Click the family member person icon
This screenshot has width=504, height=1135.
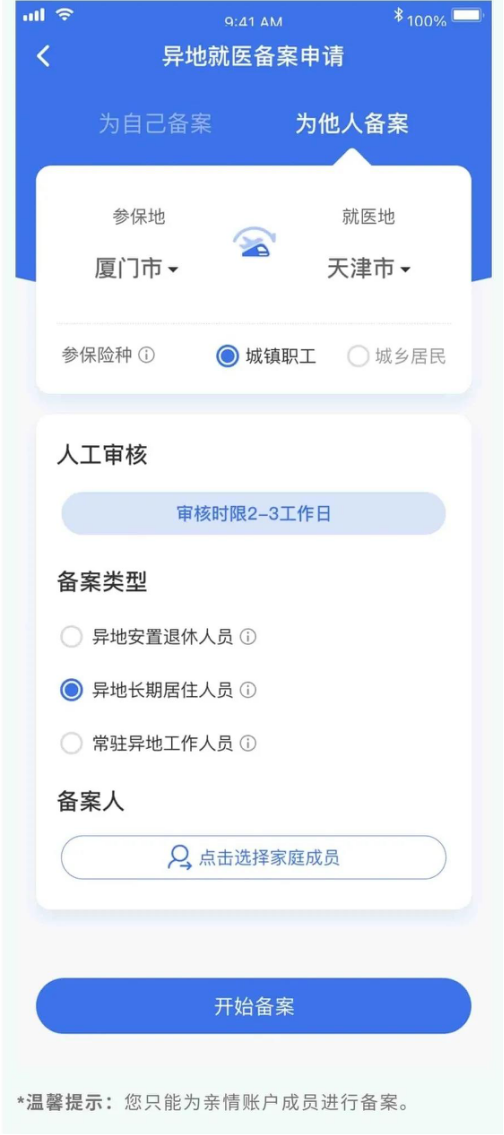(x=179, y=858)
